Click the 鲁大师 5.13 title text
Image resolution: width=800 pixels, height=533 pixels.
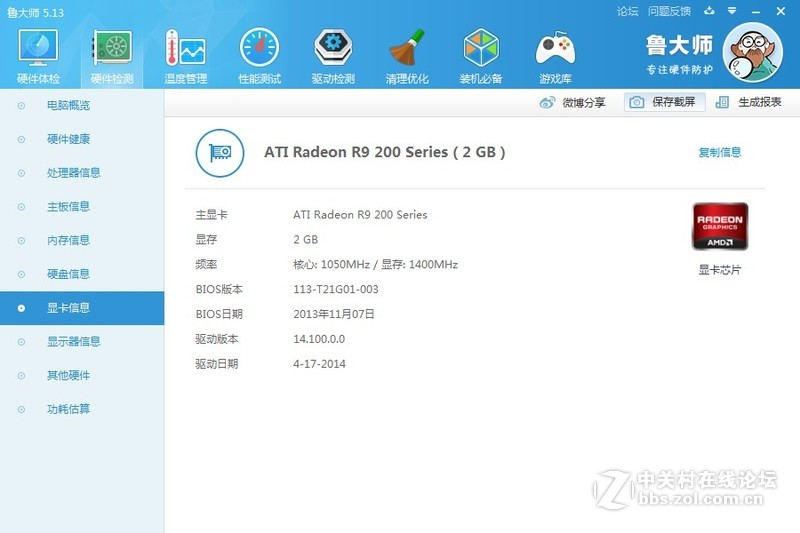(x=36, y=12)
